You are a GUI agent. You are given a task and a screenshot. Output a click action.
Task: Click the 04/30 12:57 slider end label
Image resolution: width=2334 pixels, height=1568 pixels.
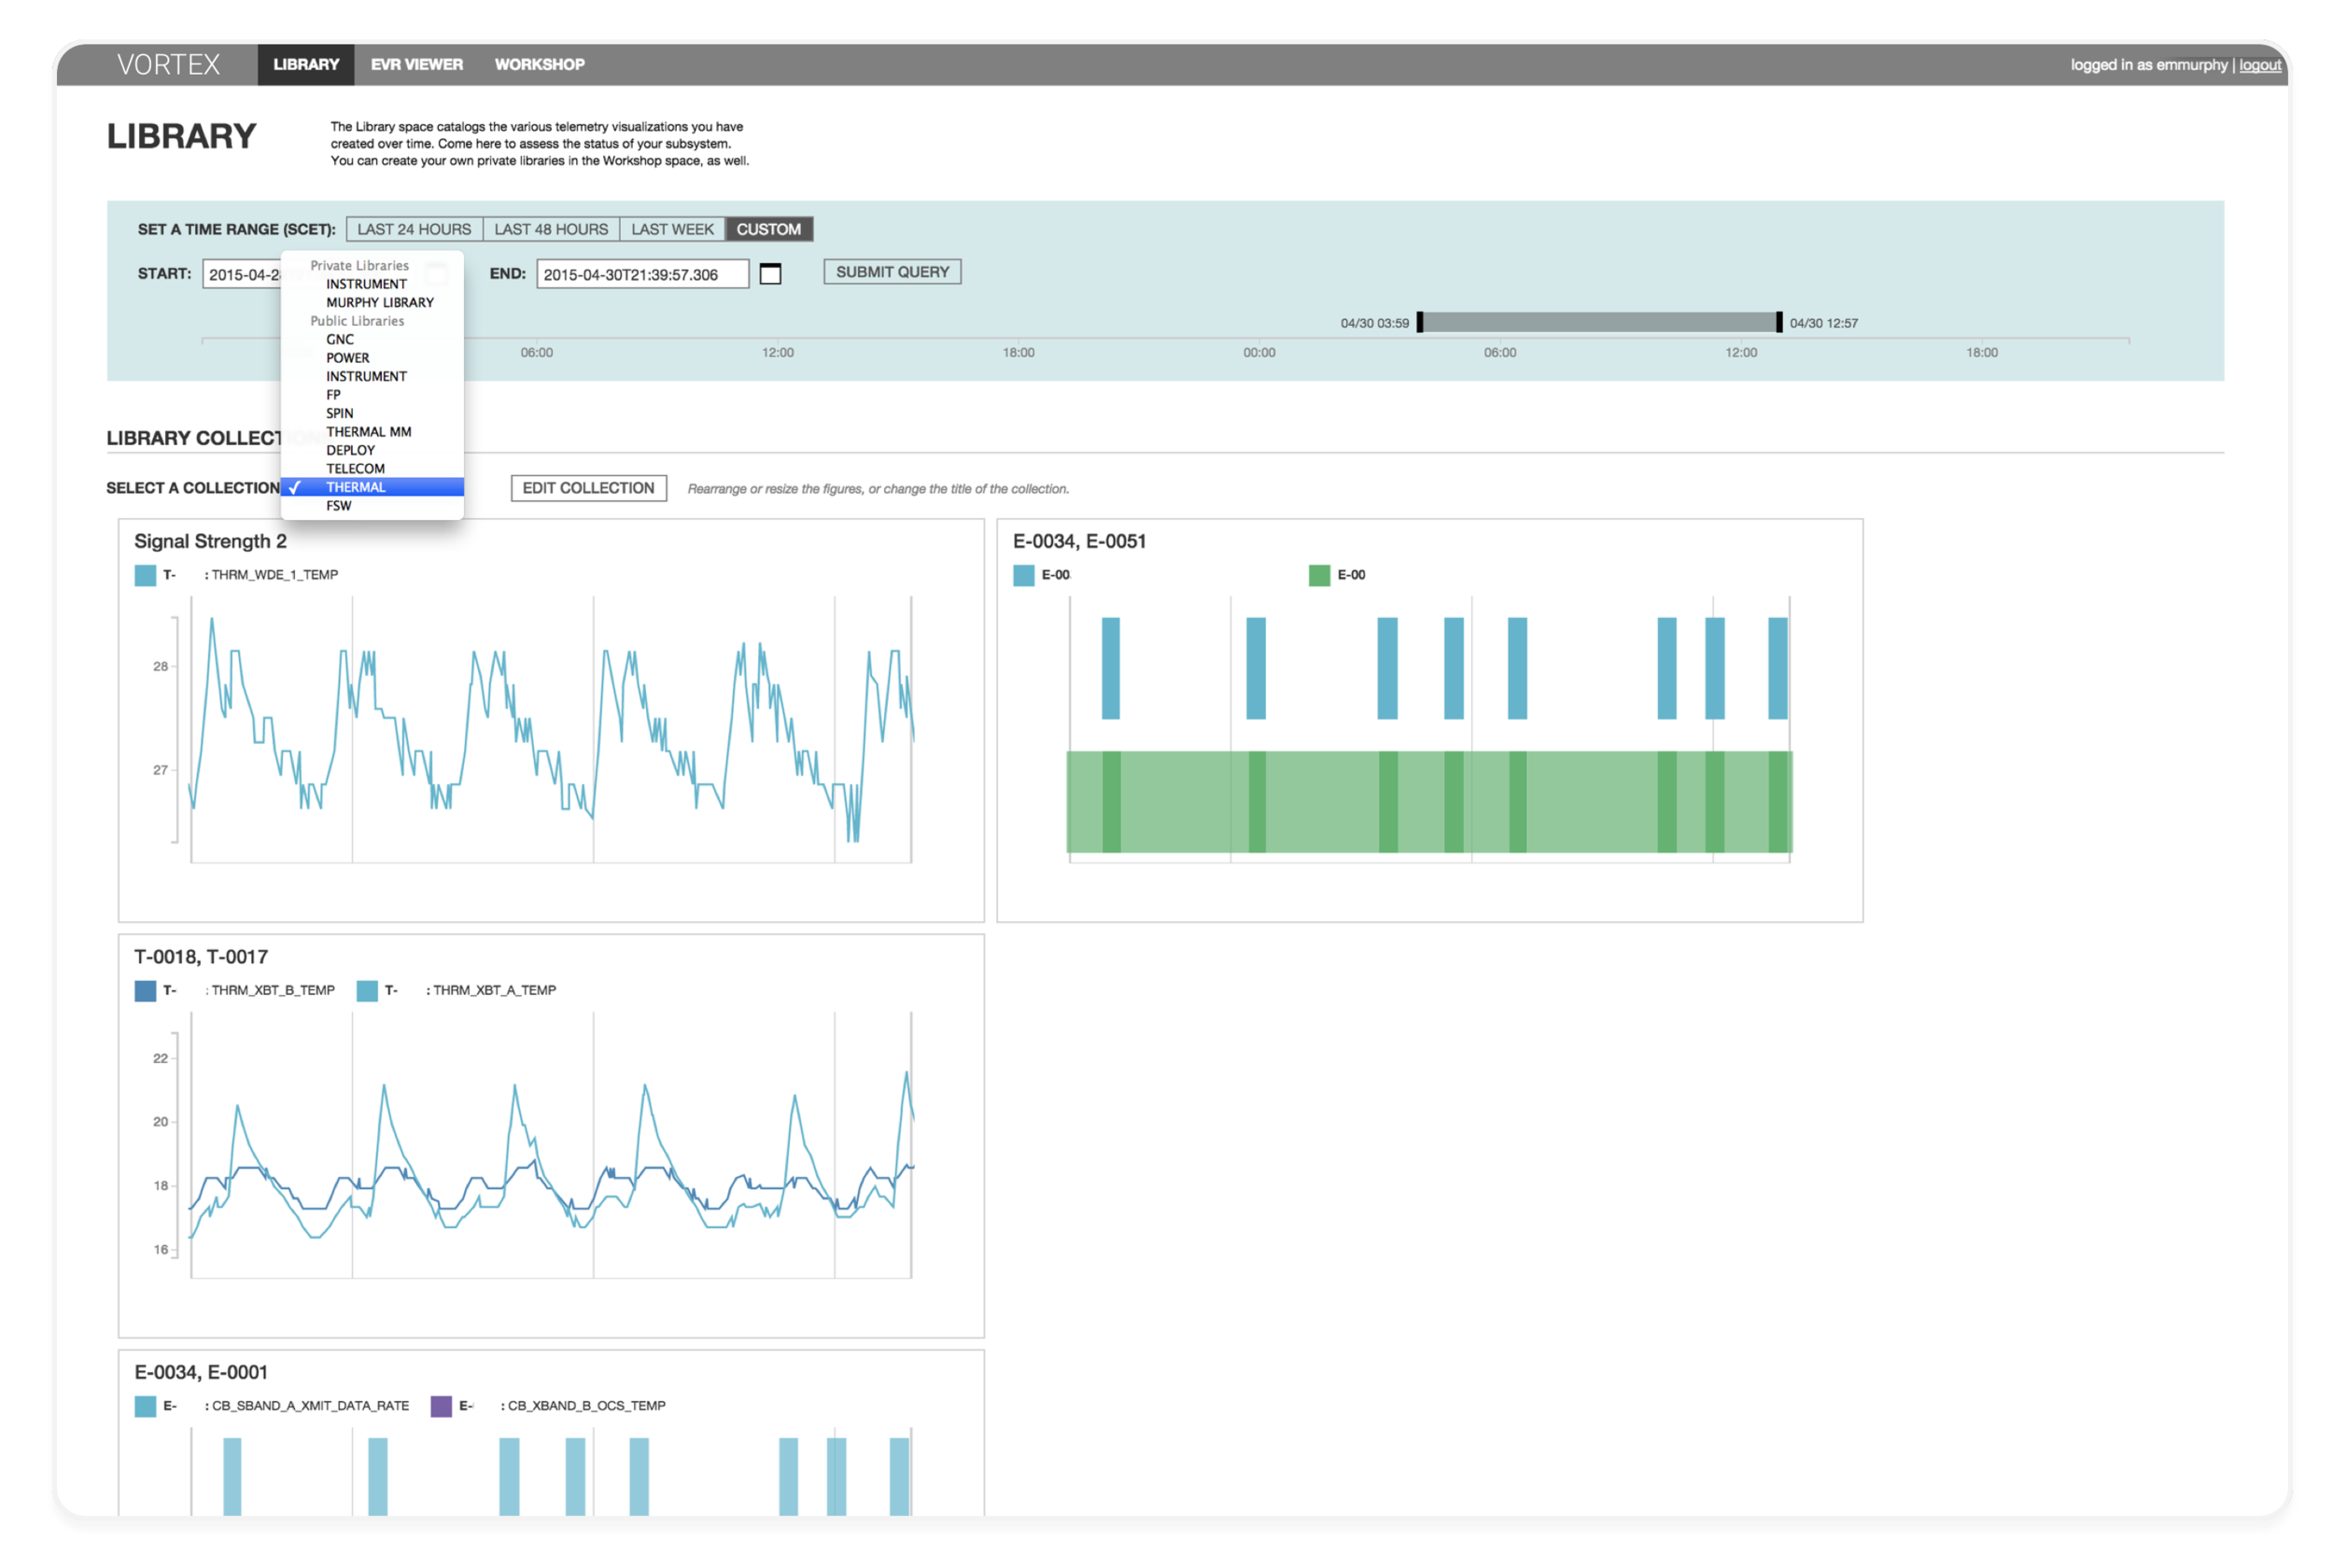pyautogui.click(x=1824, y=323)
